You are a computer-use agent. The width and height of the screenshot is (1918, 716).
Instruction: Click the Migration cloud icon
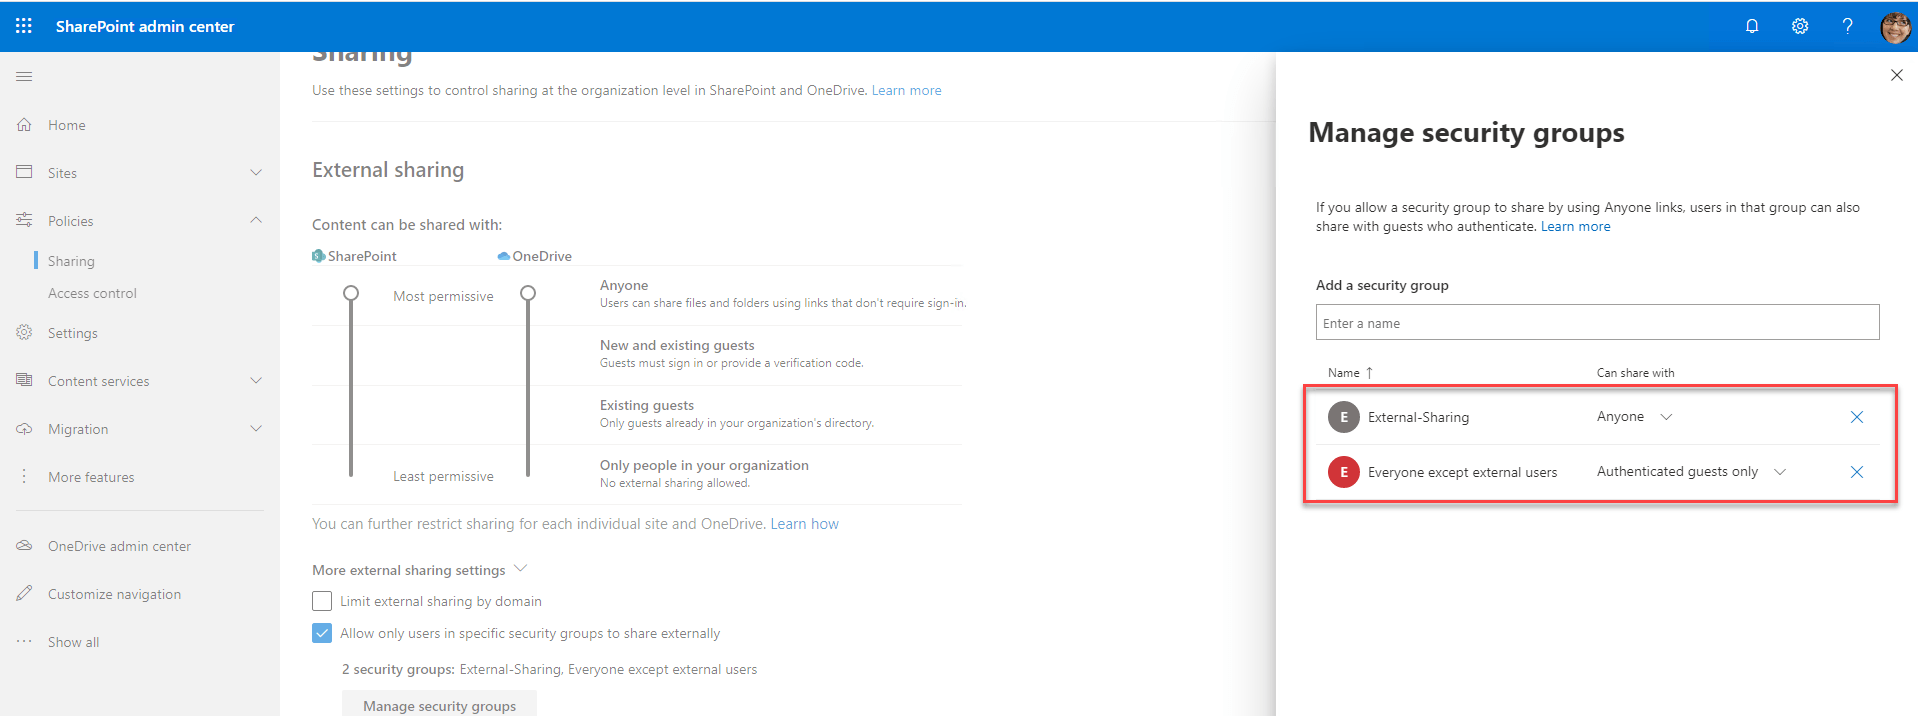click(x=24, y=428)
